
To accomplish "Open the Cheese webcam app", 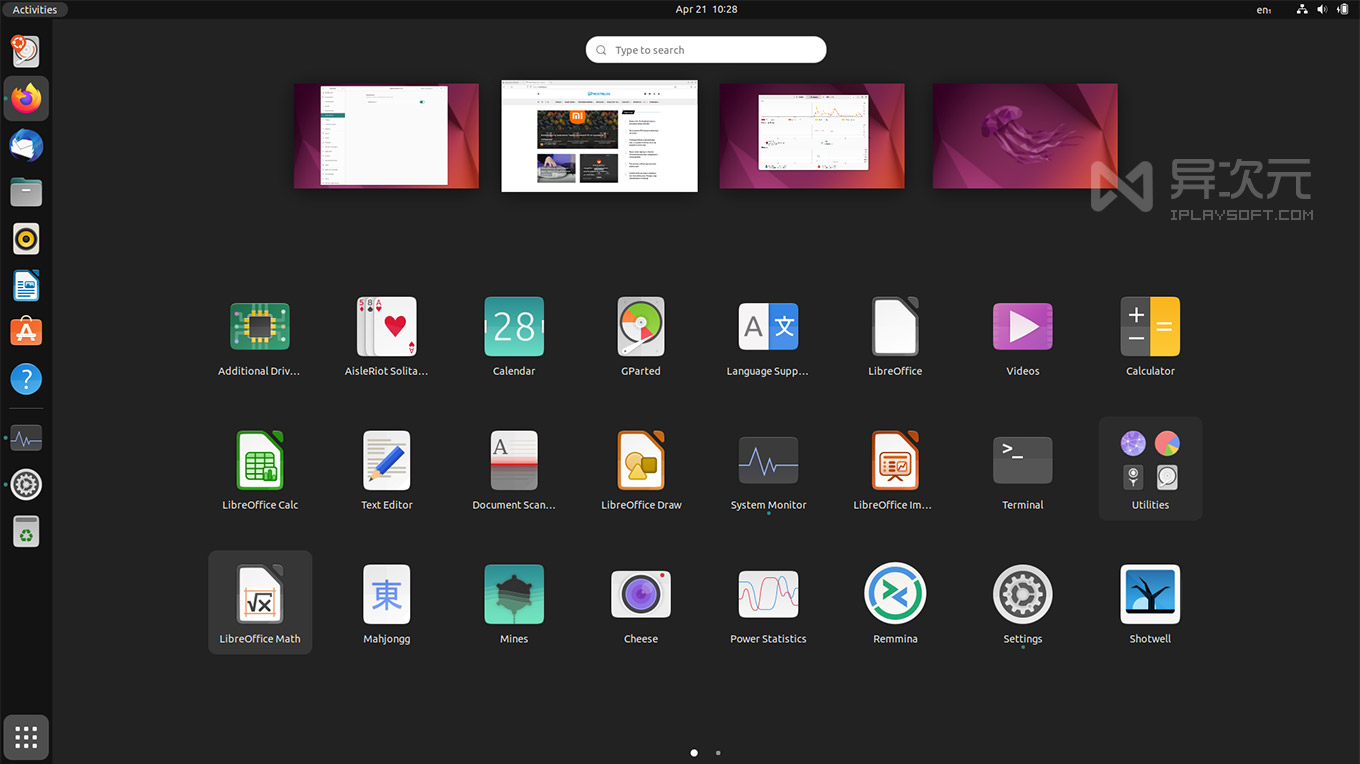I will pos(640,594).
